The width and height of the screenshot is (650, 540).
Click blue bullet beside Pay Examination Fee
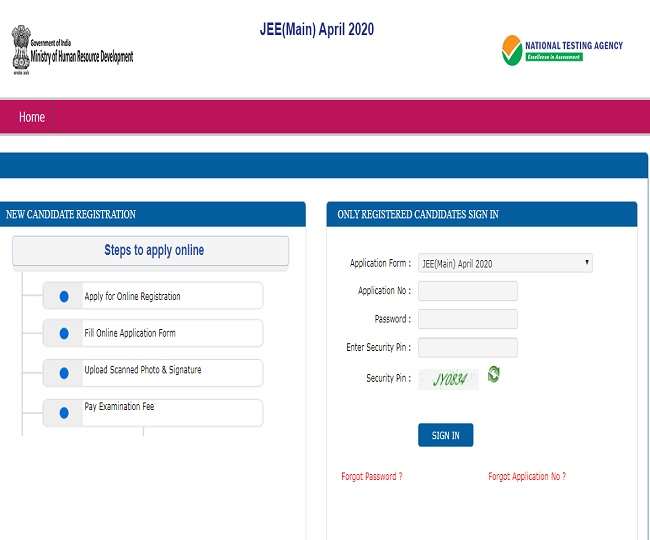point(64,412)
